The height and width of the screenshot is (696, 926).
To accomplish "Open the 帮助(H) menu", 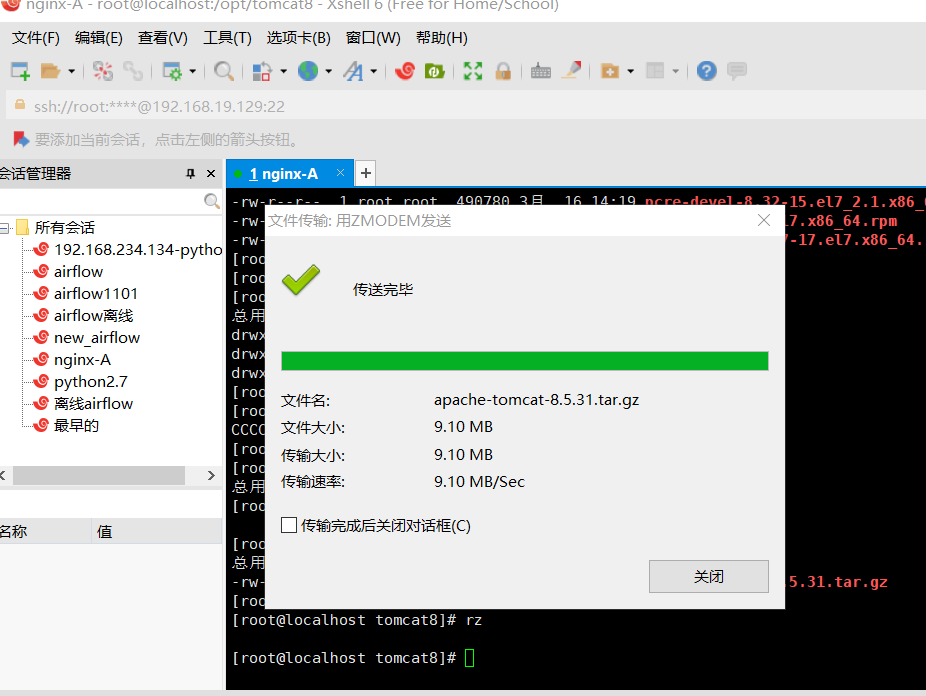I will (x=442, y=38).
